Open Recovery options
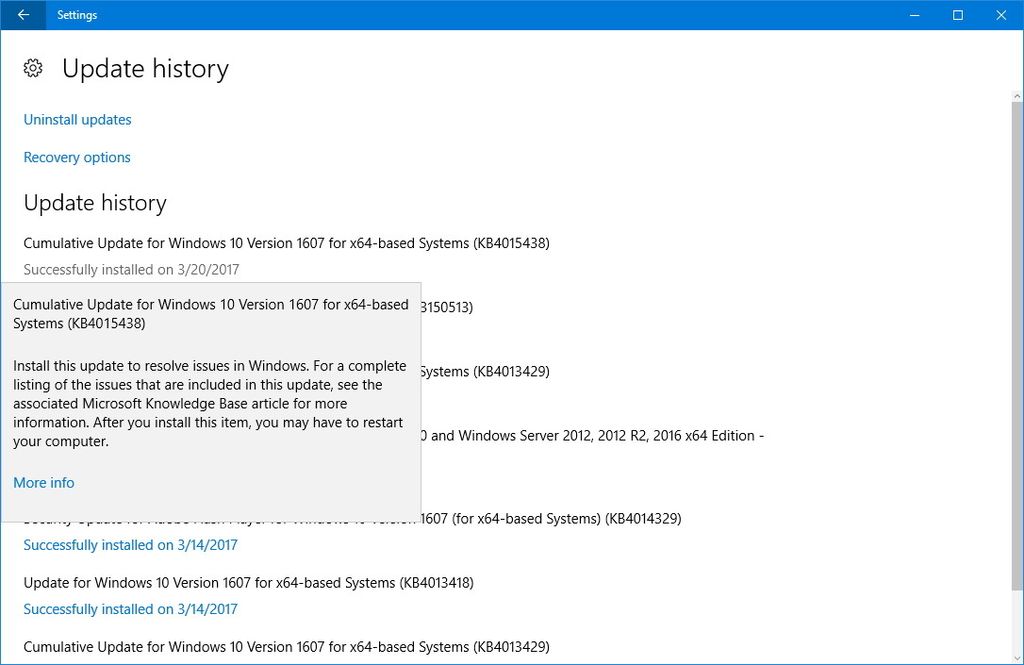Screen dimensions: 1024x665 pos(76,157)
